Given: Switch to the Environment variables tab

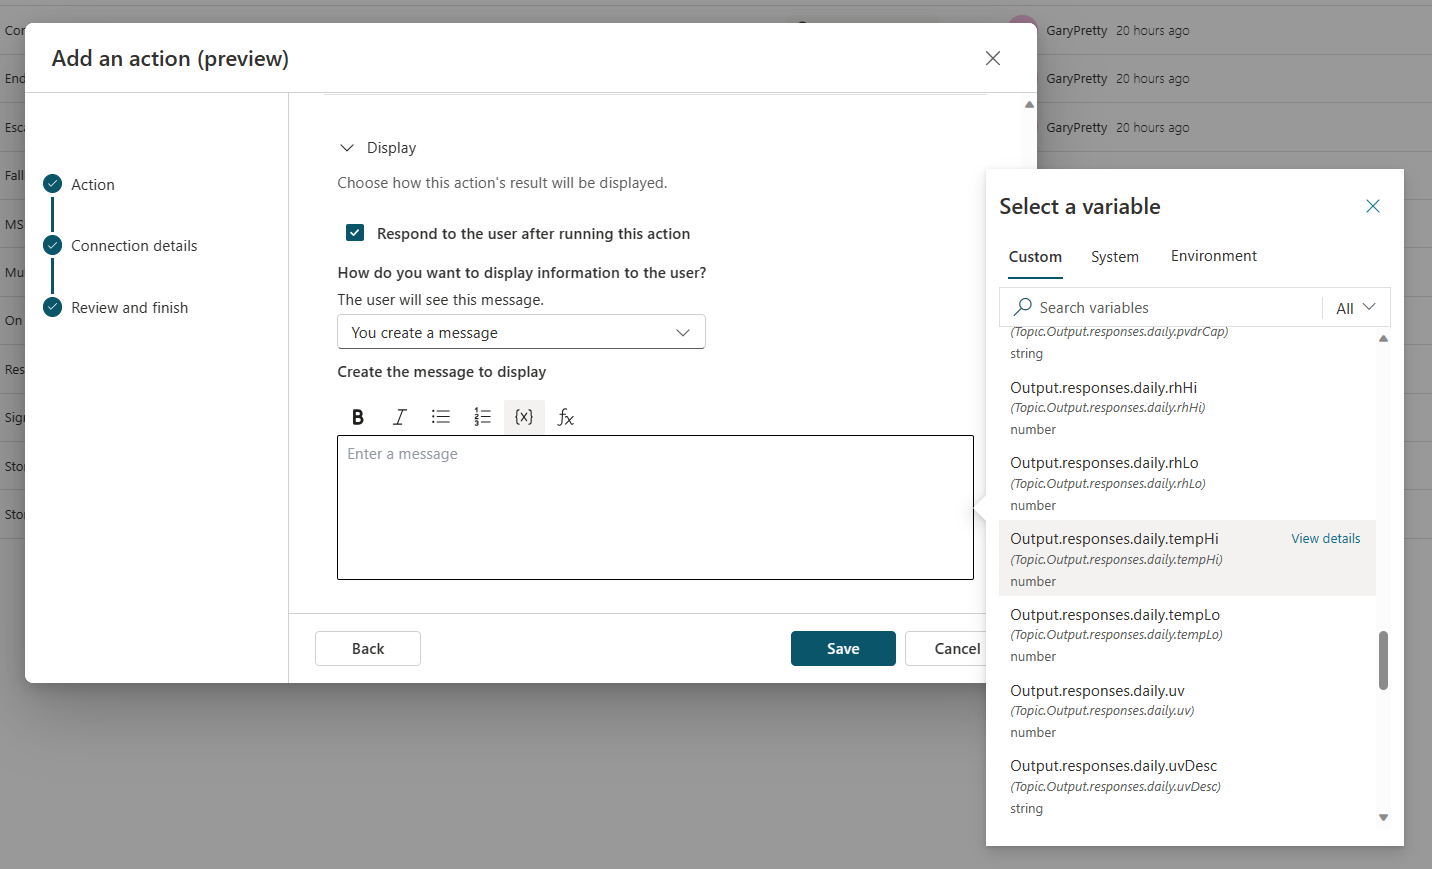Looking at the screenshot, I should tap(1214, 256).
